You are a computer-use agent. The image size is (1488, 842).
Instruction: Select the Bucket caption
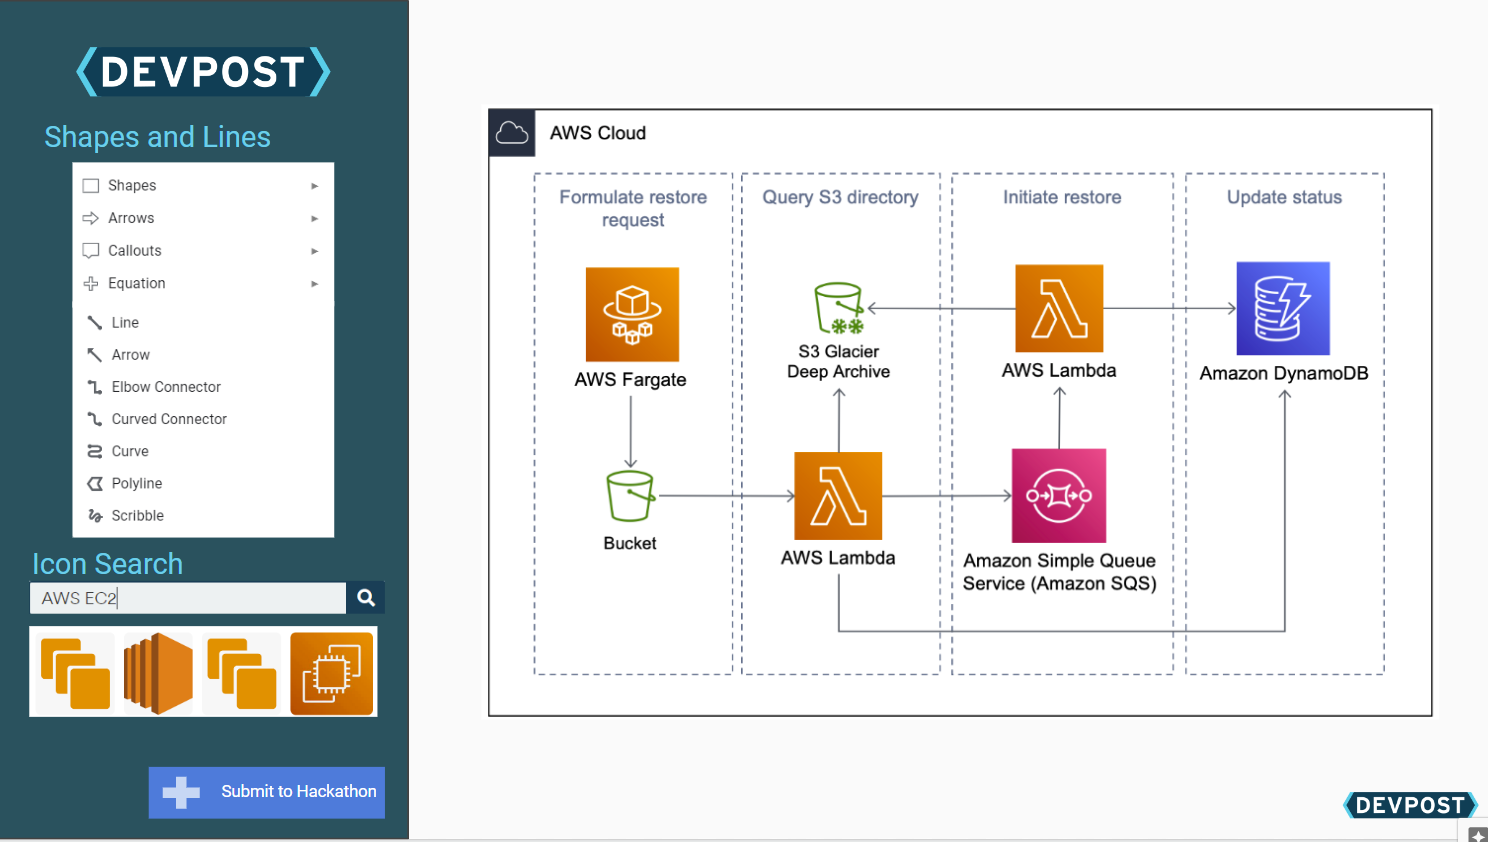(630, 543)
